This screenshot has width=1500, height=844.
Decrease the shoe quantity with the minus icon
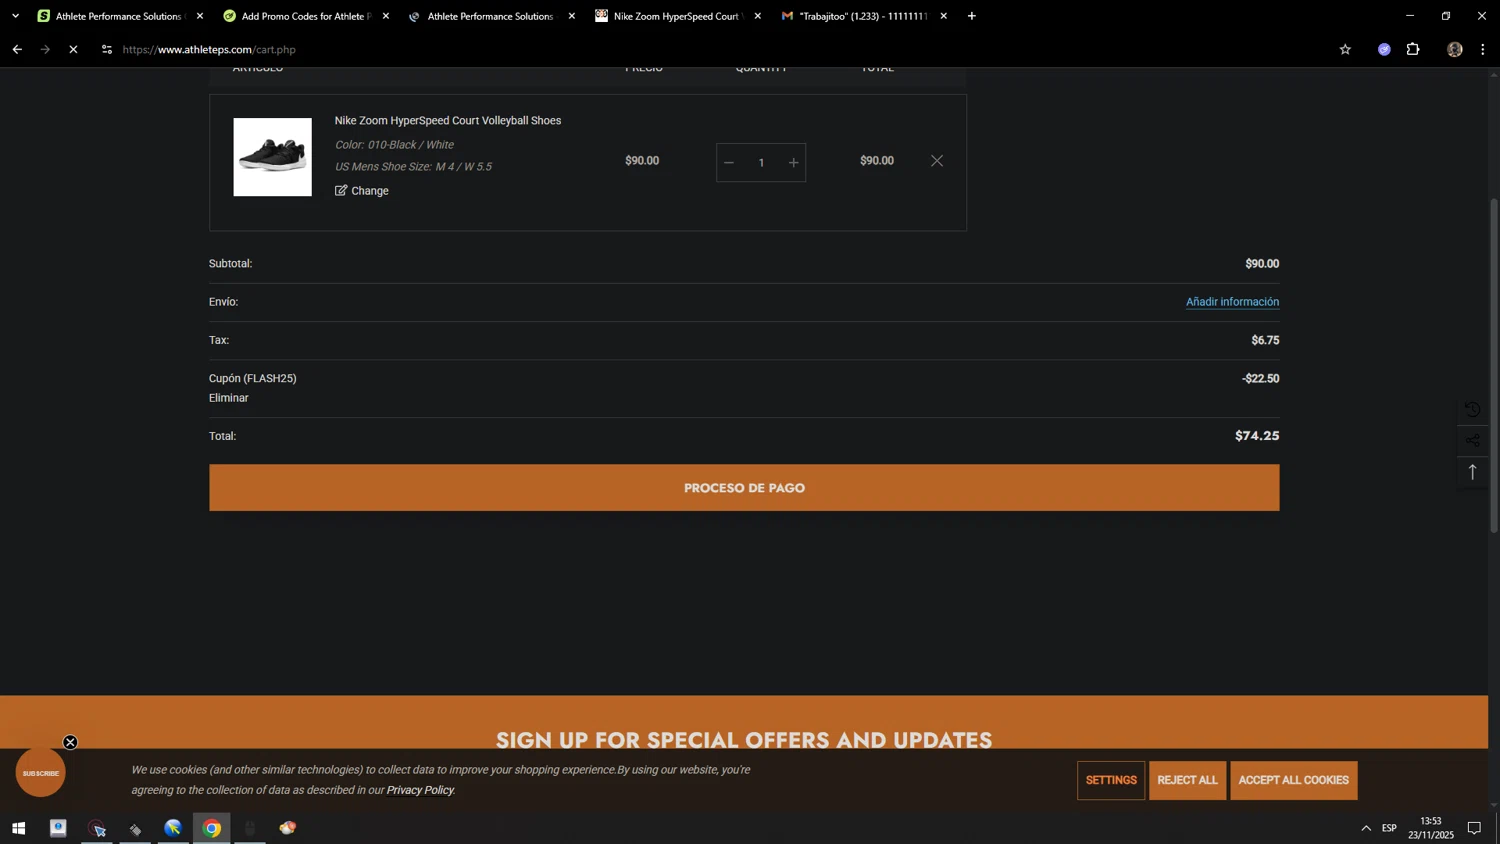pos(729,163)
